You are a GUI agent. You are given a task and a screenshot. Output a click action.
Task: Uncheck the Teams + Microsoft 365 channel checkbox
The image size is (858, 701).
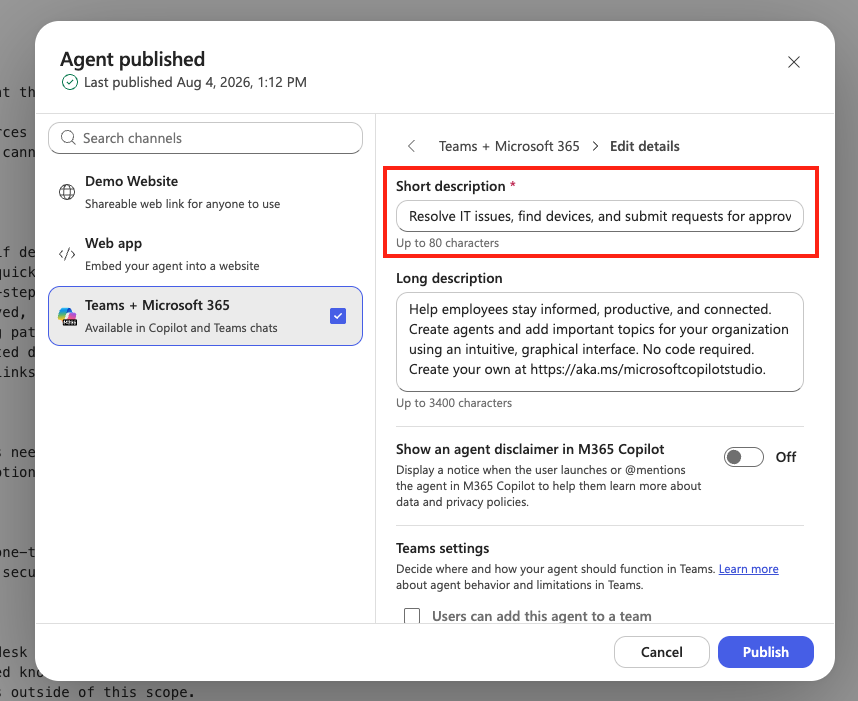338,316
